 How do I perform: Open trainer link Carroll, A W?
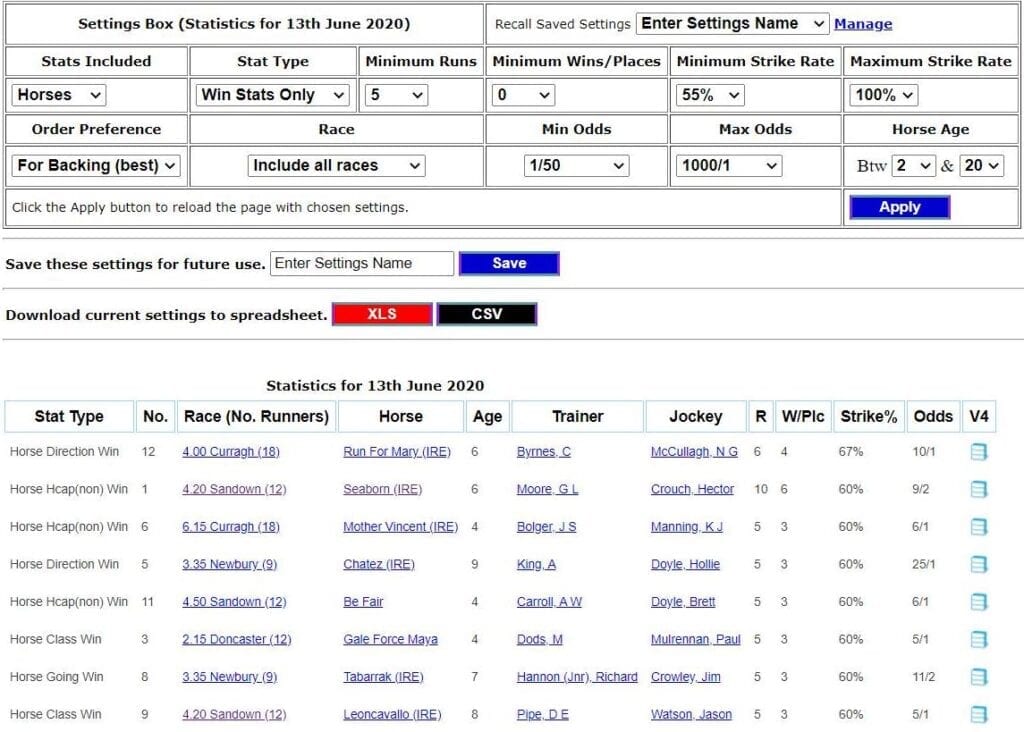coord(549,602)
